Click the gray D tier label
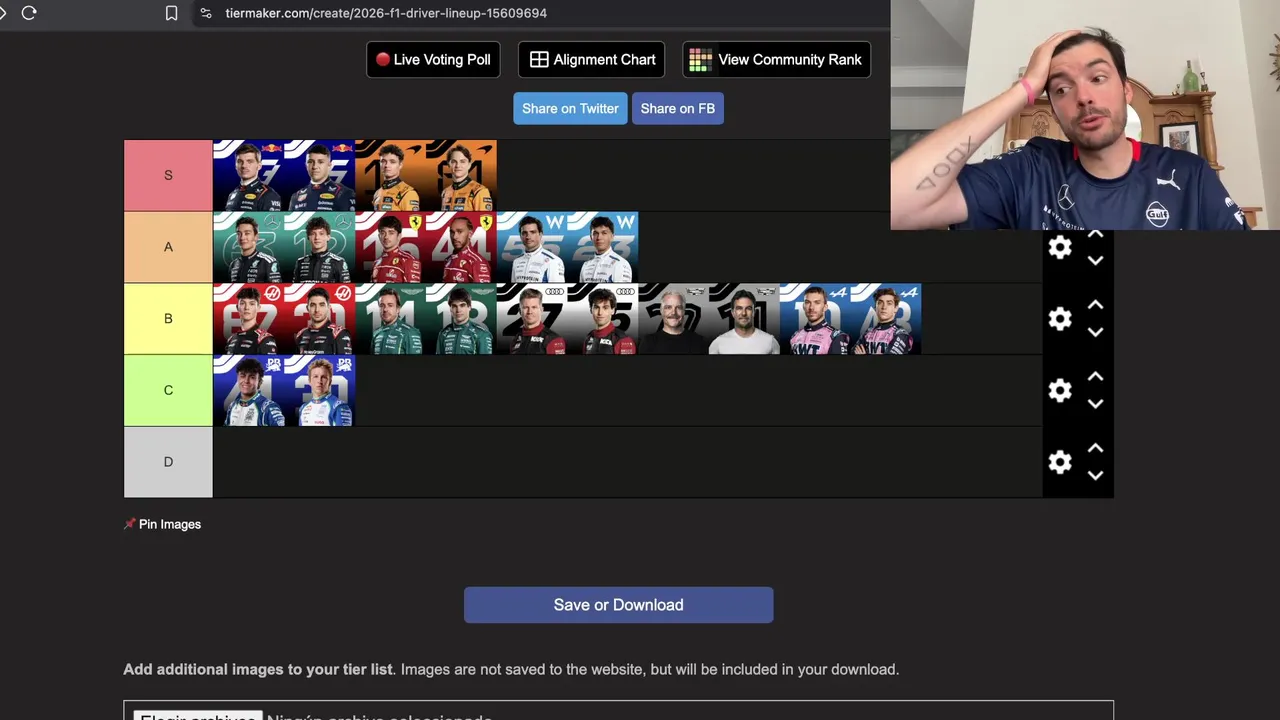 (x=168, y=462)
